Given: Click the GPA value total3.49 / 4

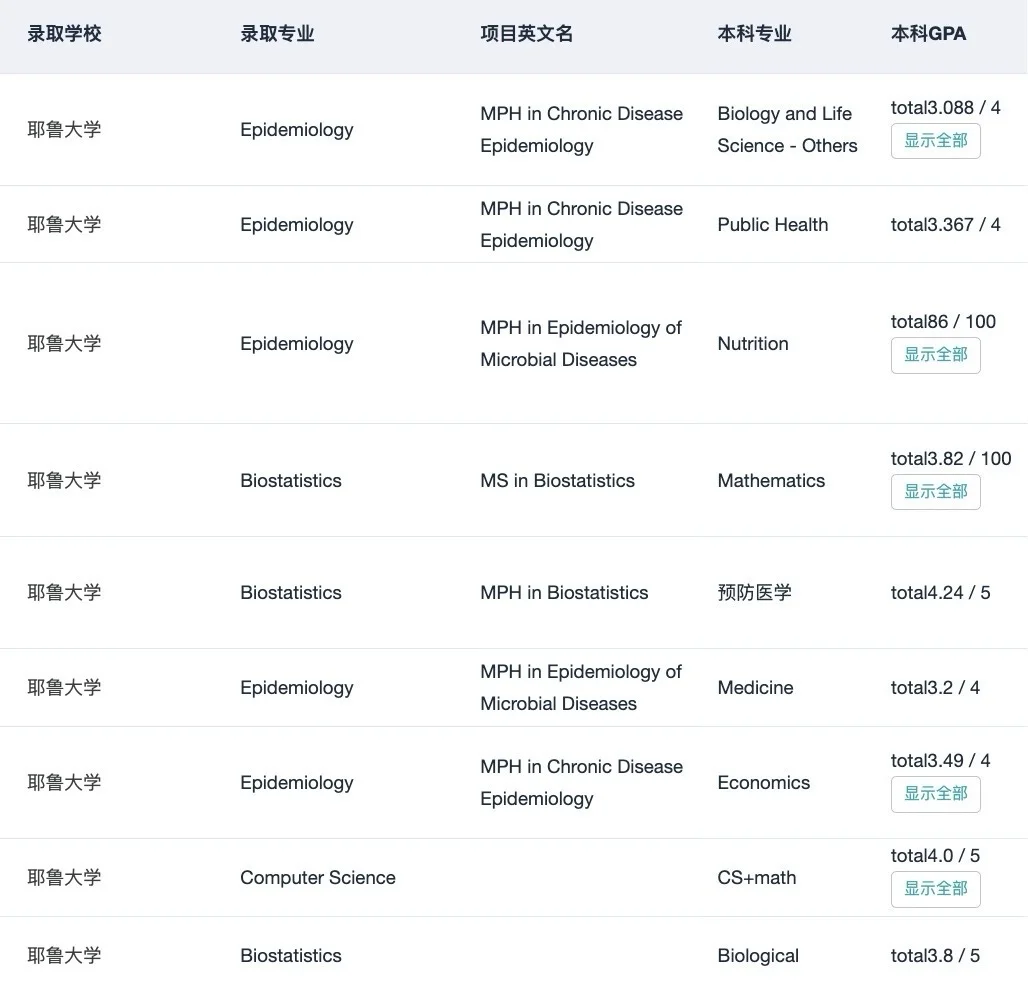Looking at the screenshot, I should (940, 760).
